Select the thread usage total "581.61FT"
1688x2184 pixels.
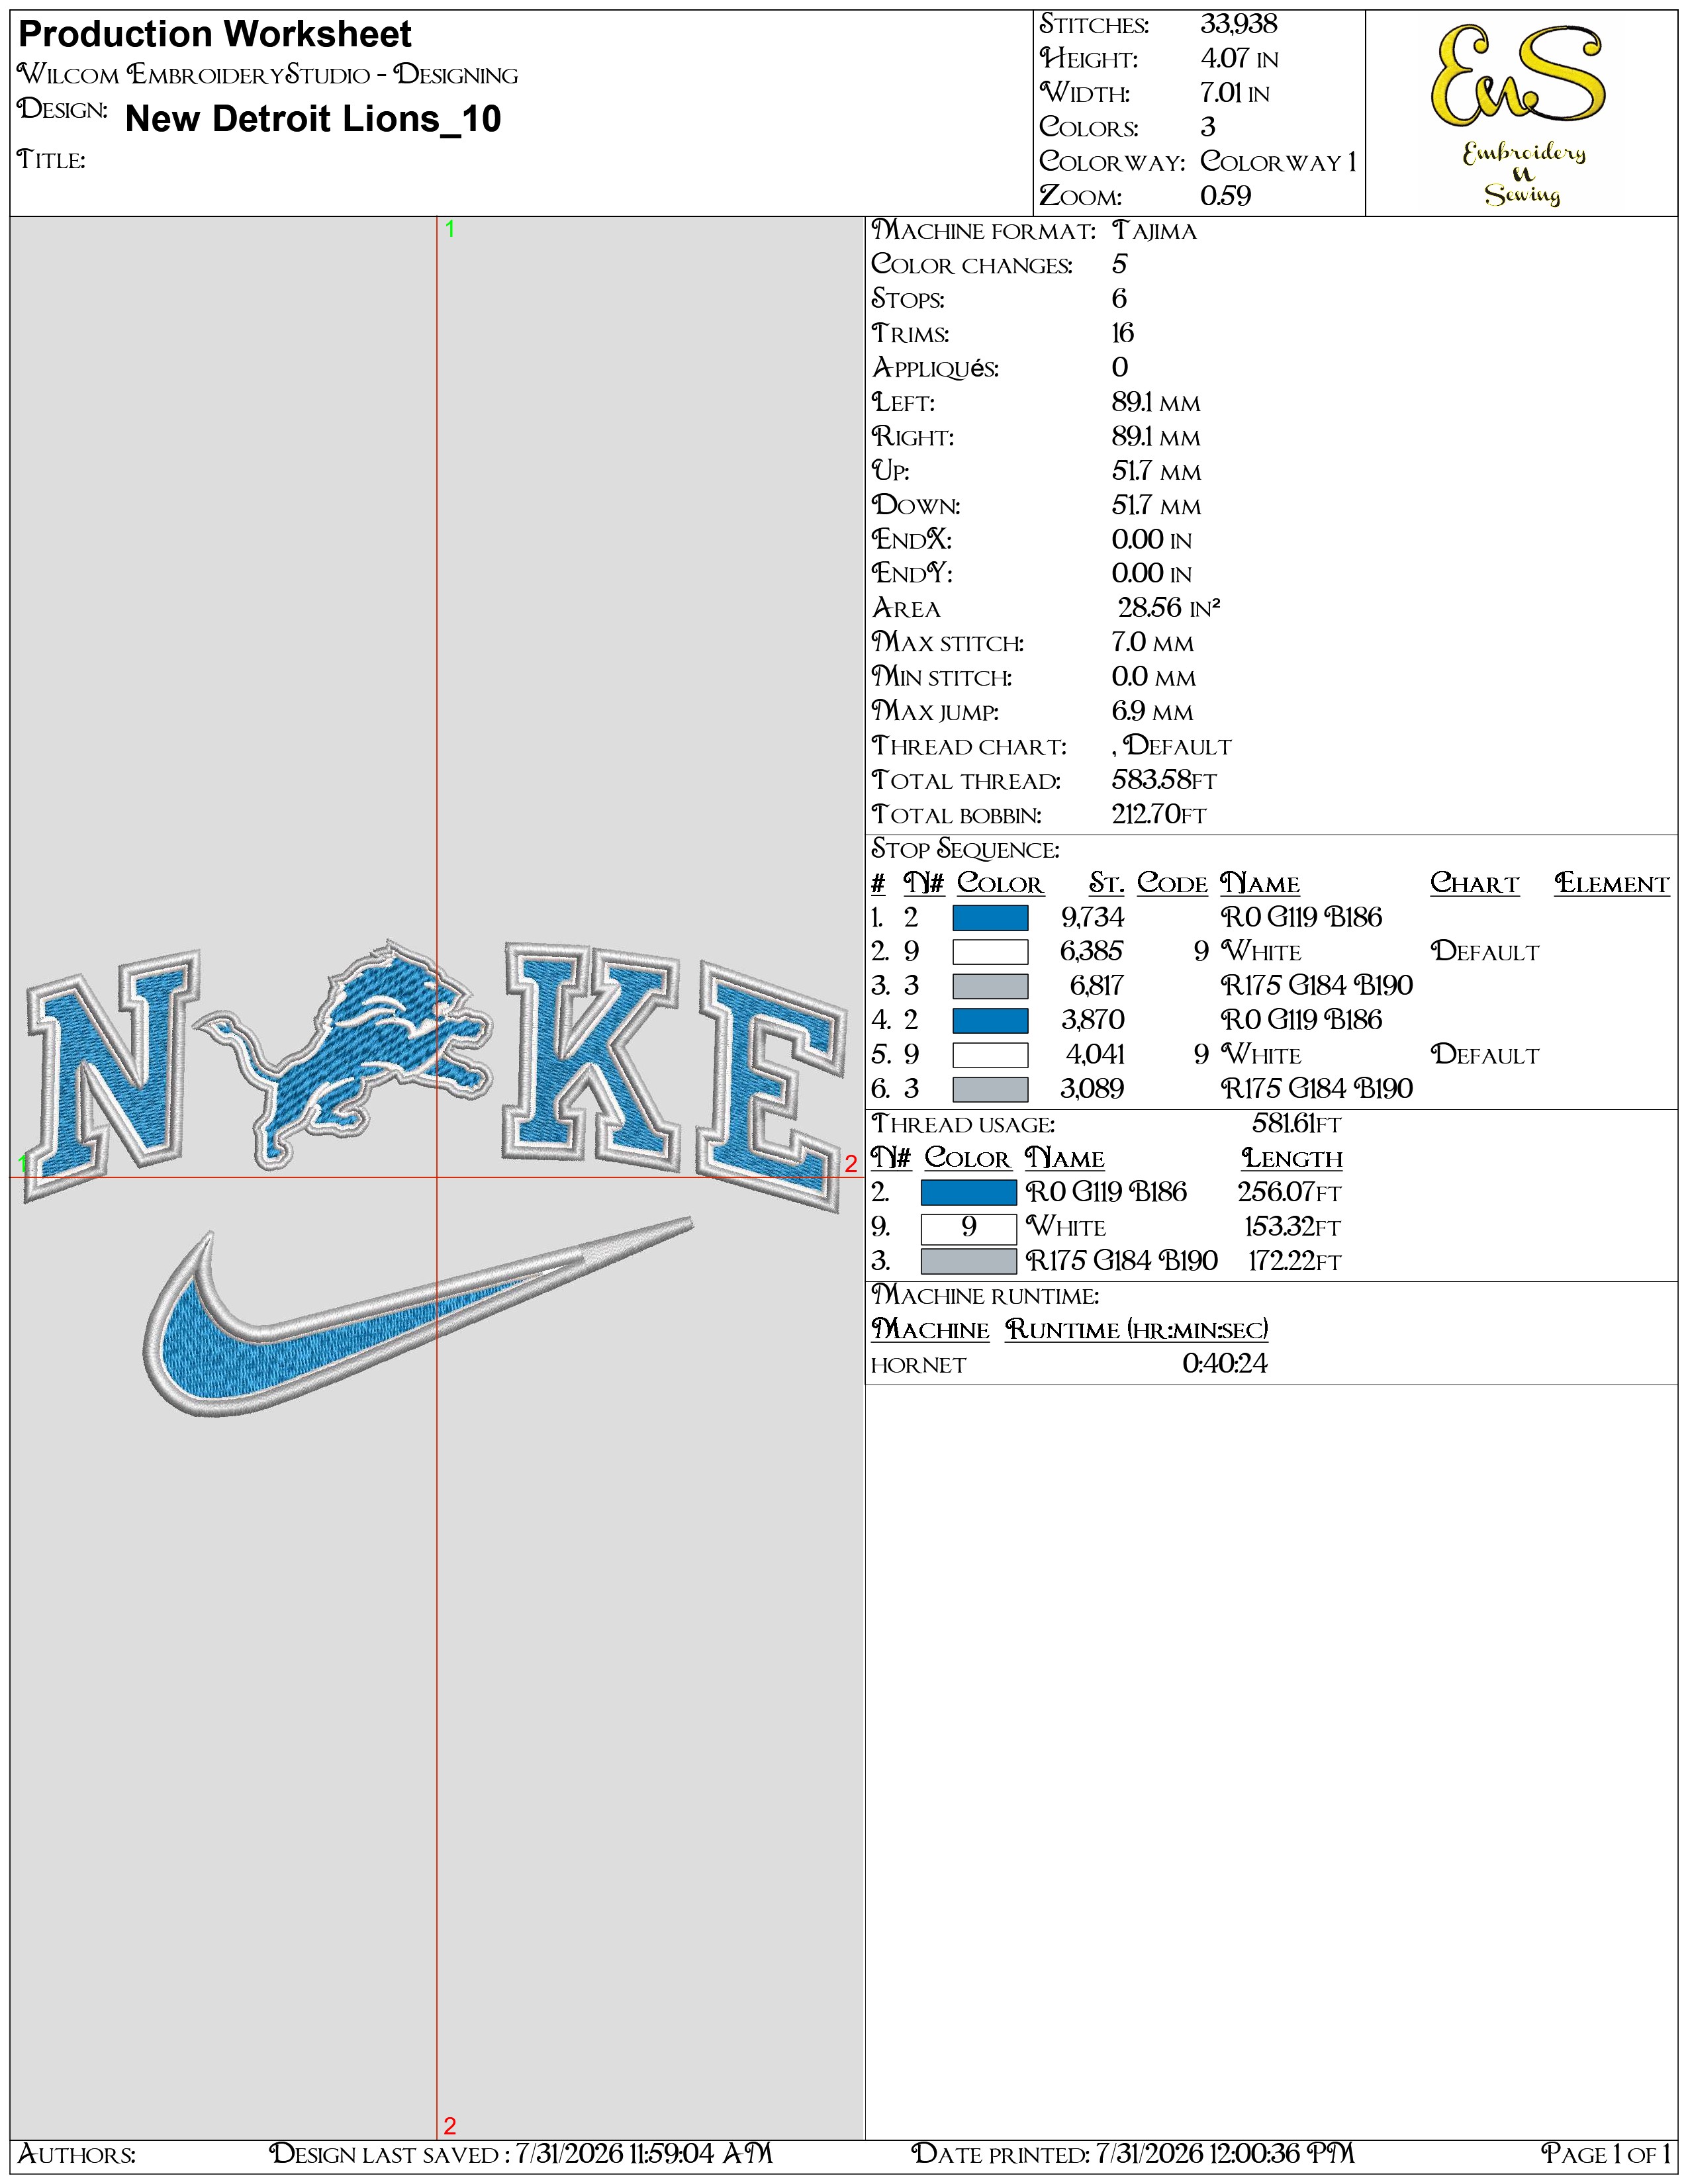click(x=1296, y=1124)
